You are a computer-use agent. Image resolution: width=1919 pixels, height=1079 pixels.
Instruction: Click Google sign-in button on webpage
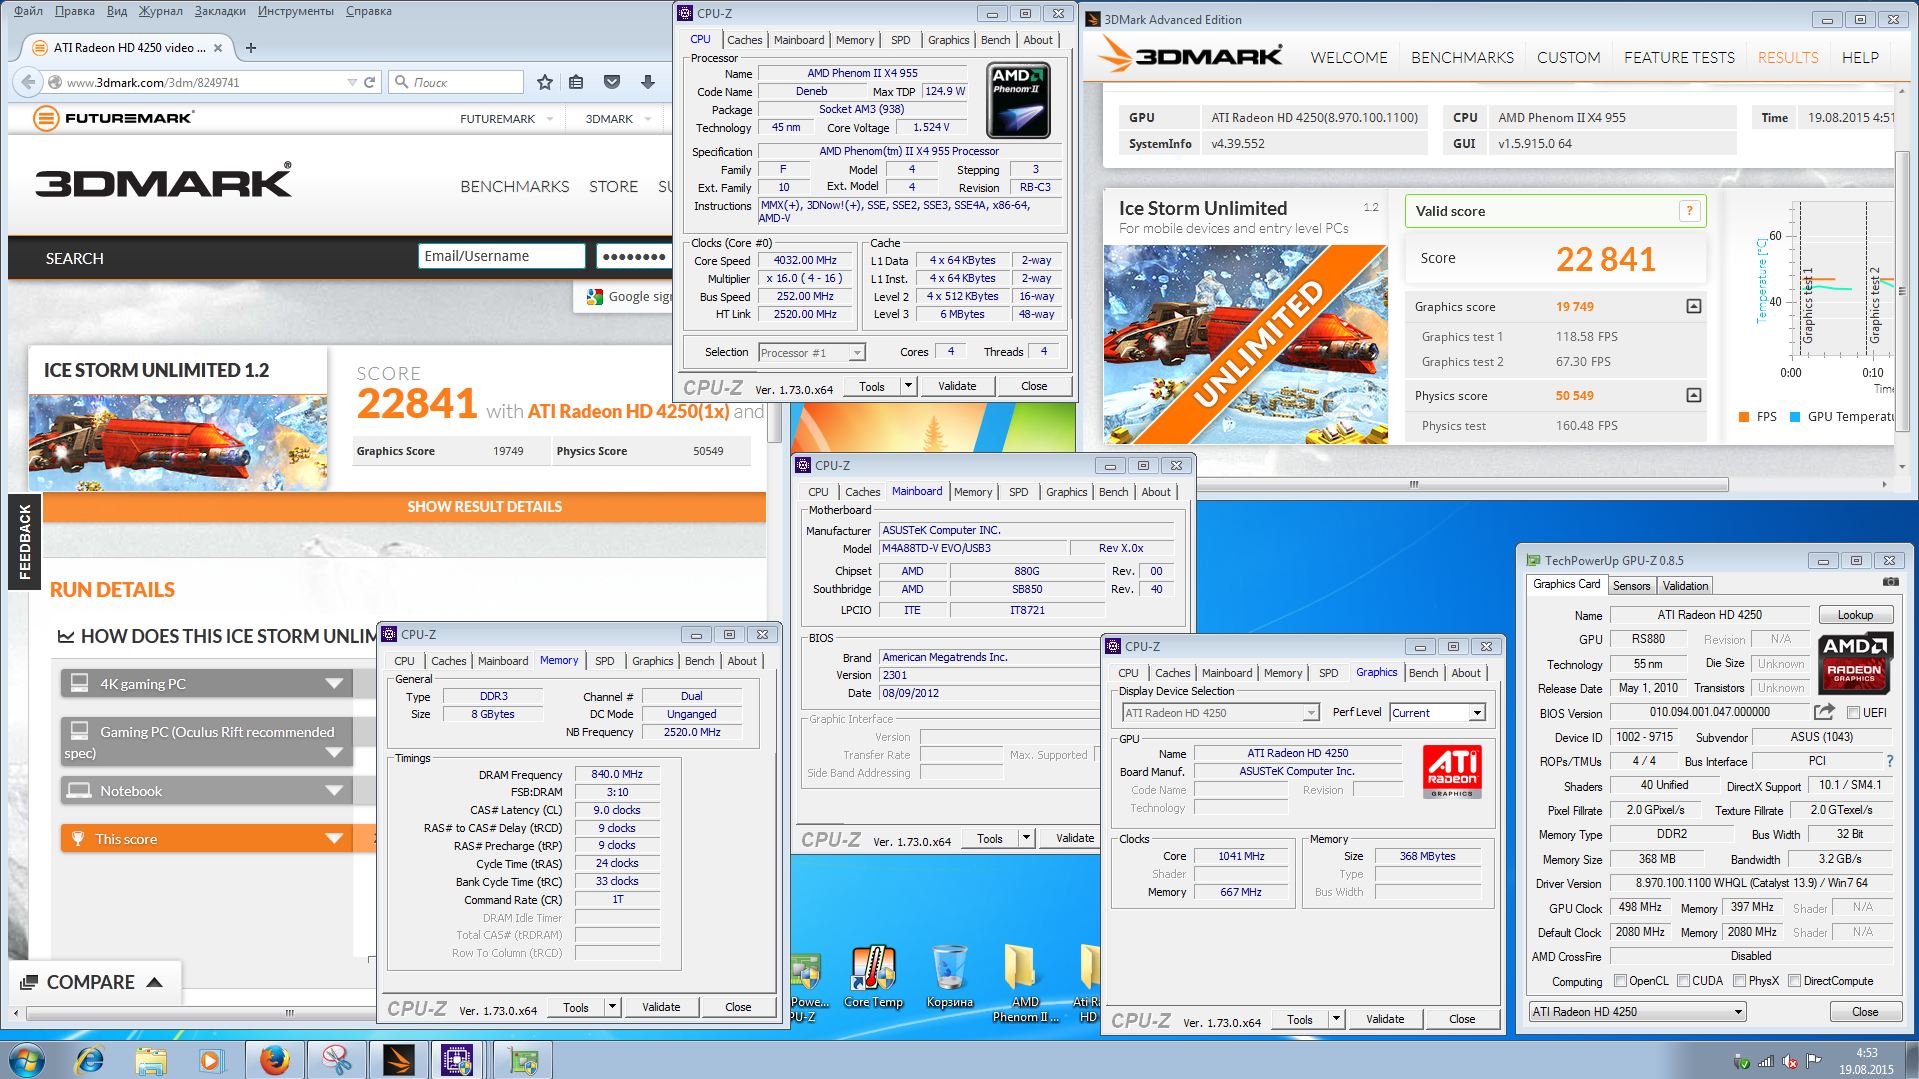pos(624,296)
